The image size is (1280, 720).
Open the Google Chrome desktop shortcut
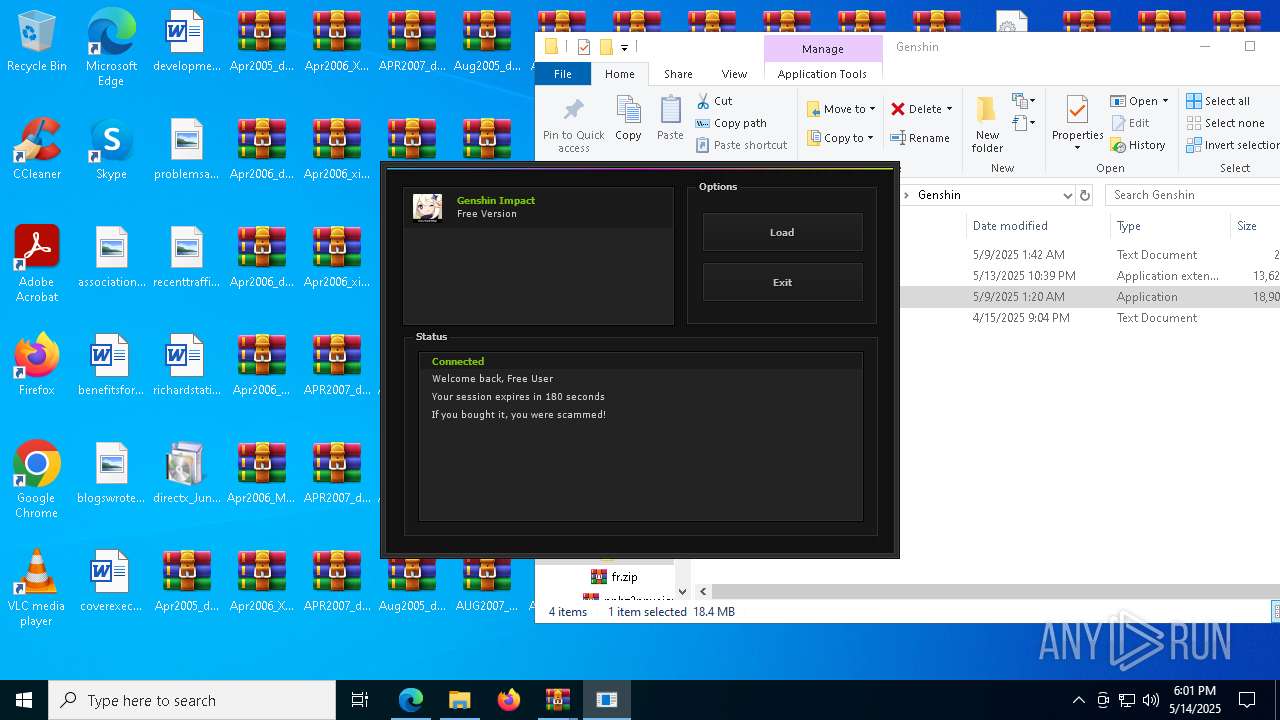coord(37,479)
